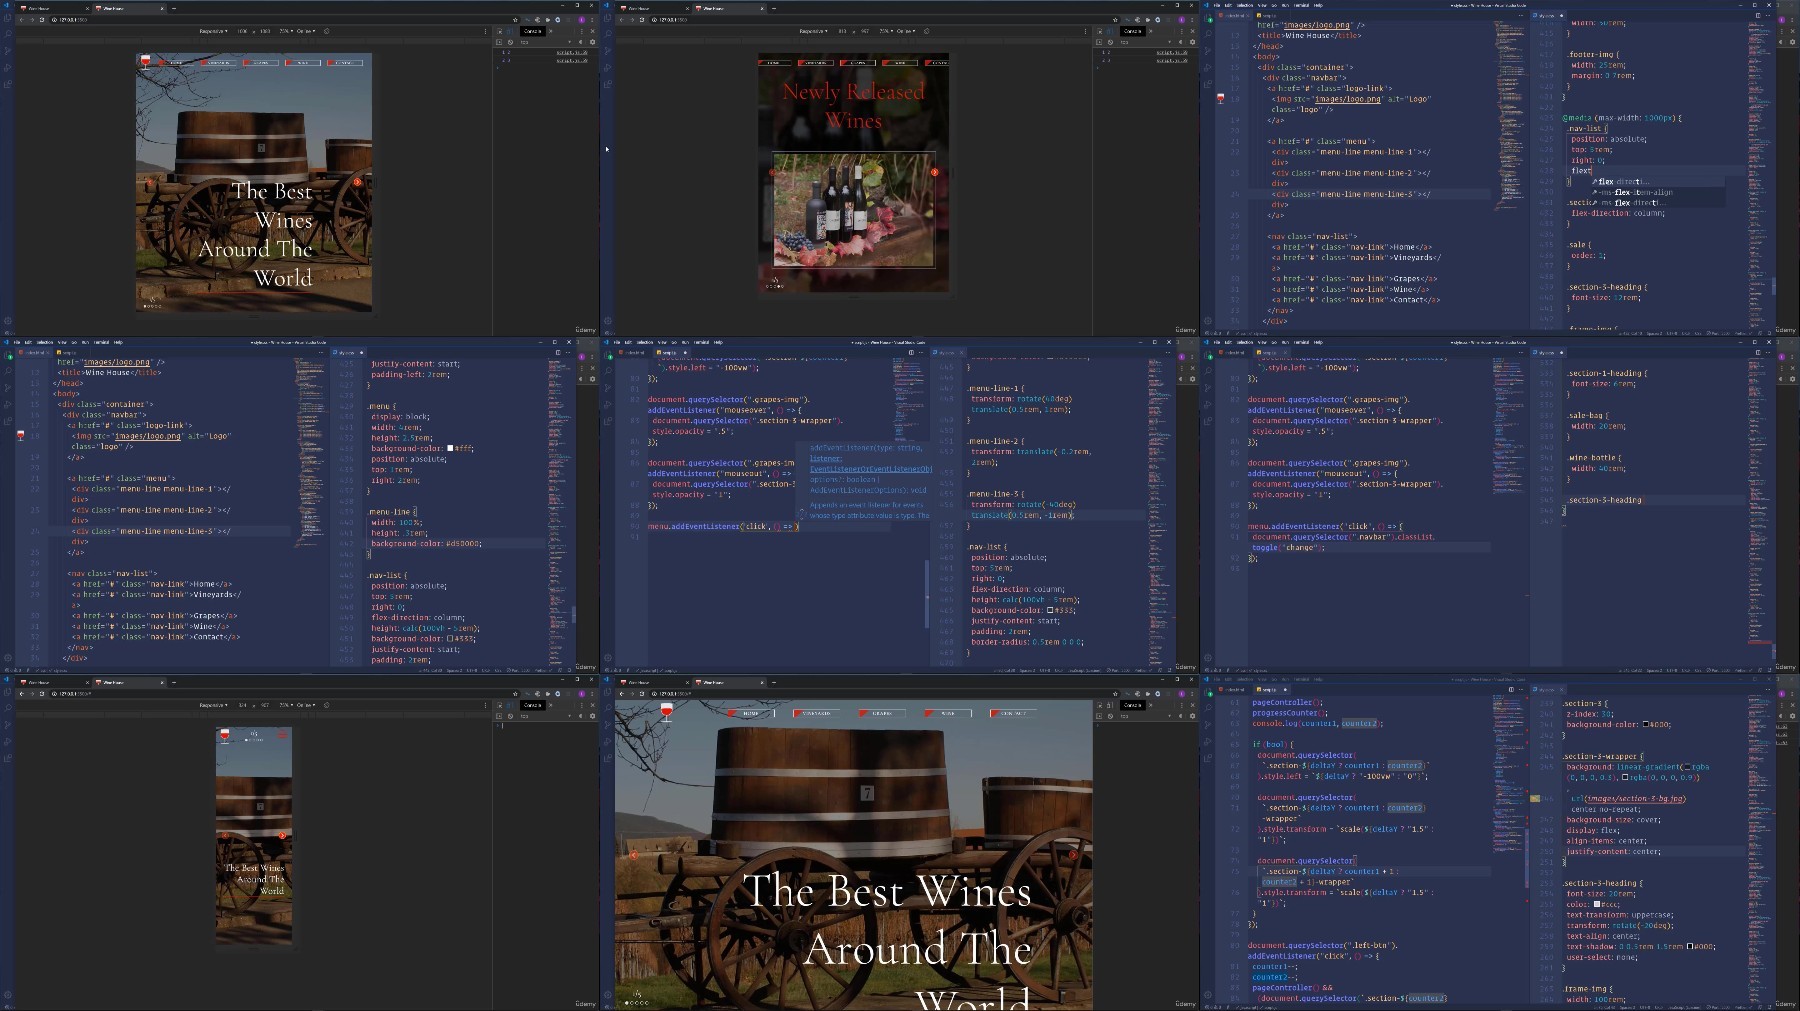Click red previous-slide arrow on tablet-preview page
Image resolution: width=1800 pixels, height=1011 pixels.
pos(149,181)
